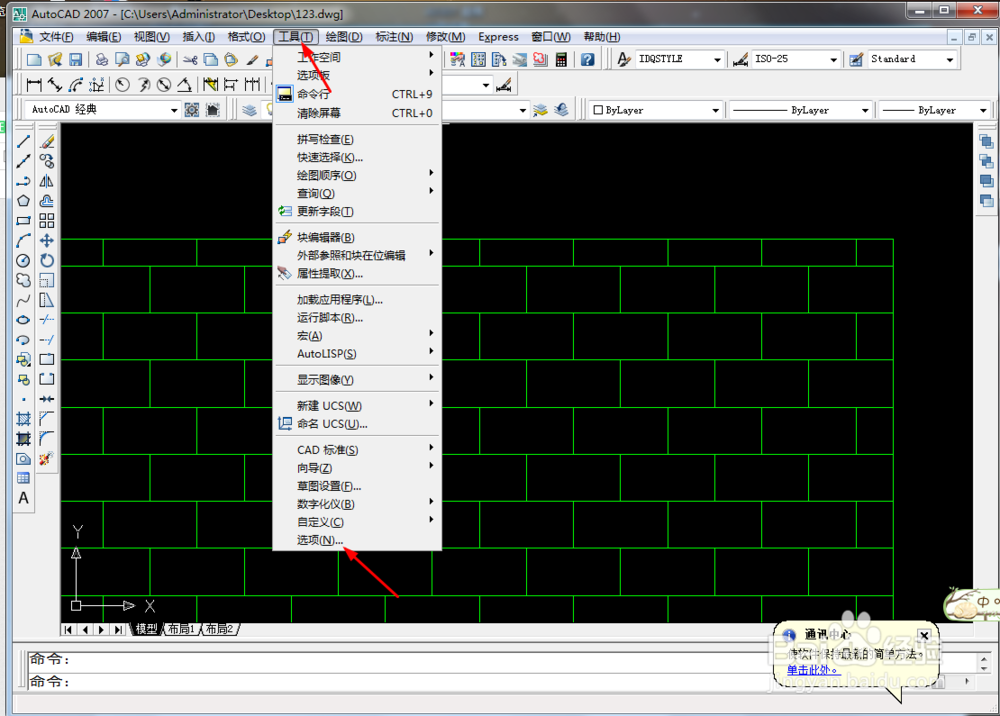Expand the 查询(Q) submenu
The width and height of the screenshot is (1000, 716).
[x=357, y=193]
